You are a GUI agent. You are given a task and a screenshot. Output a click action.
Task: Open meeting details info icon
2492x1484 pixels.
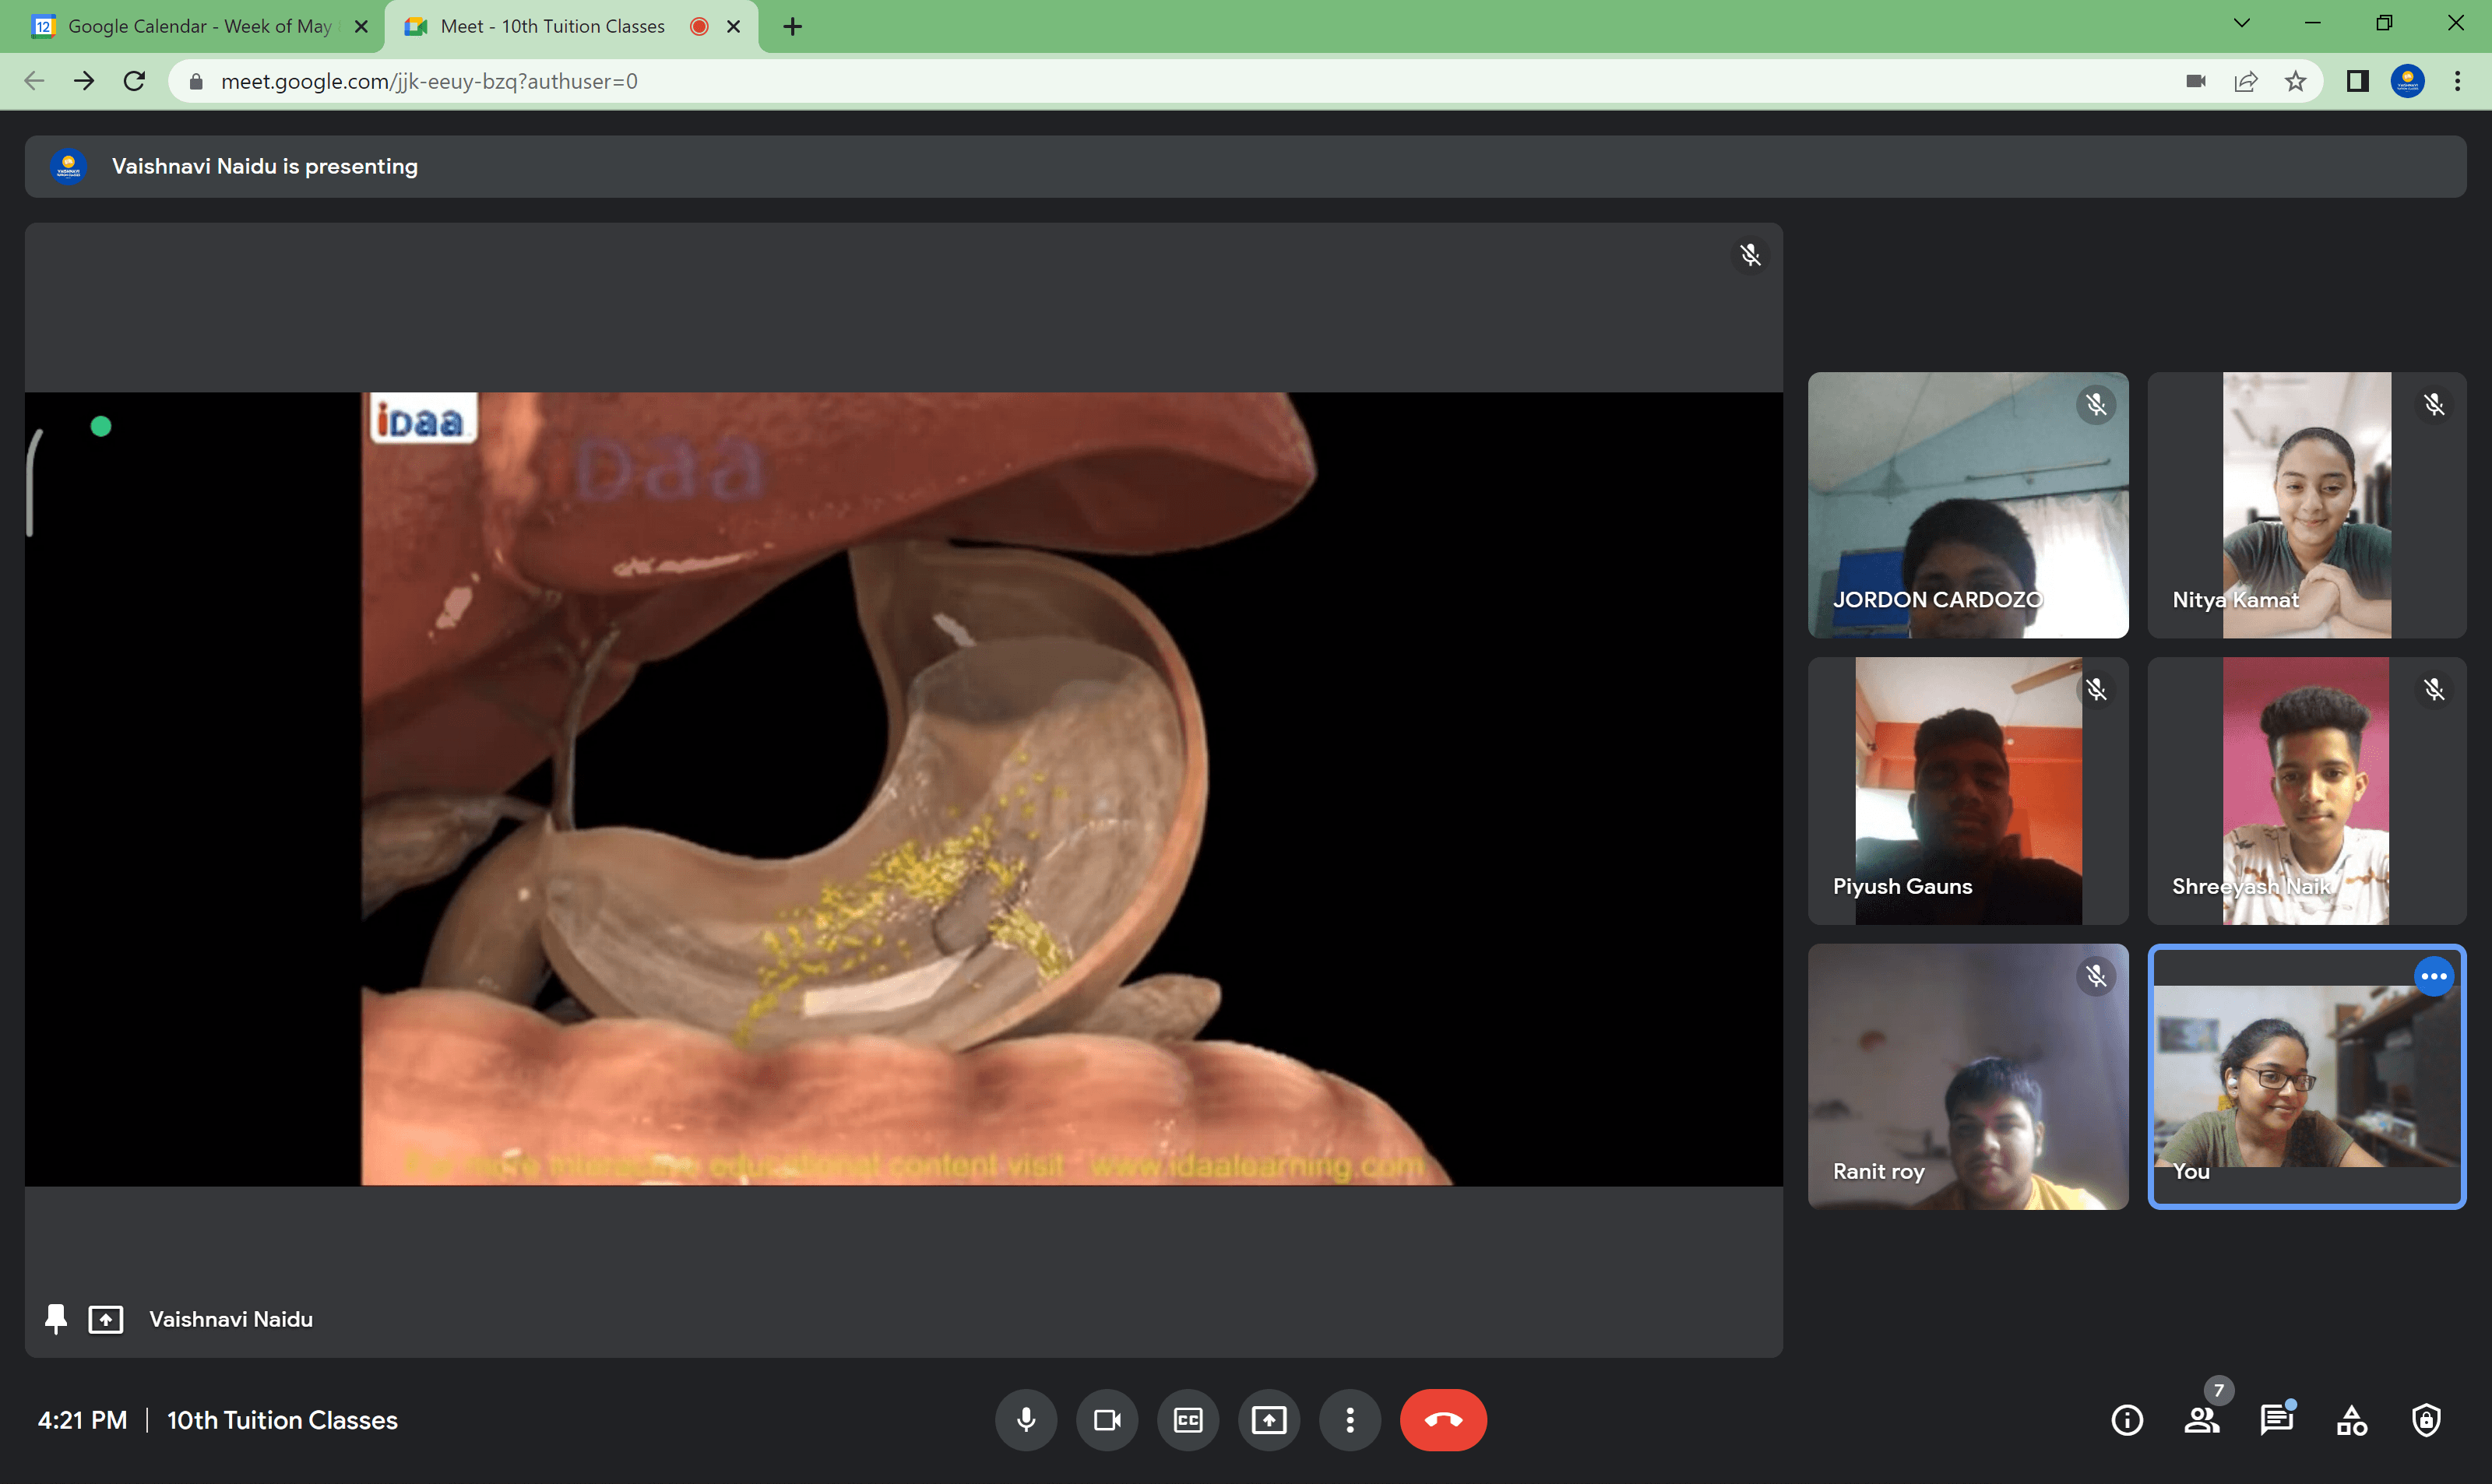tap(2126, 1420)
